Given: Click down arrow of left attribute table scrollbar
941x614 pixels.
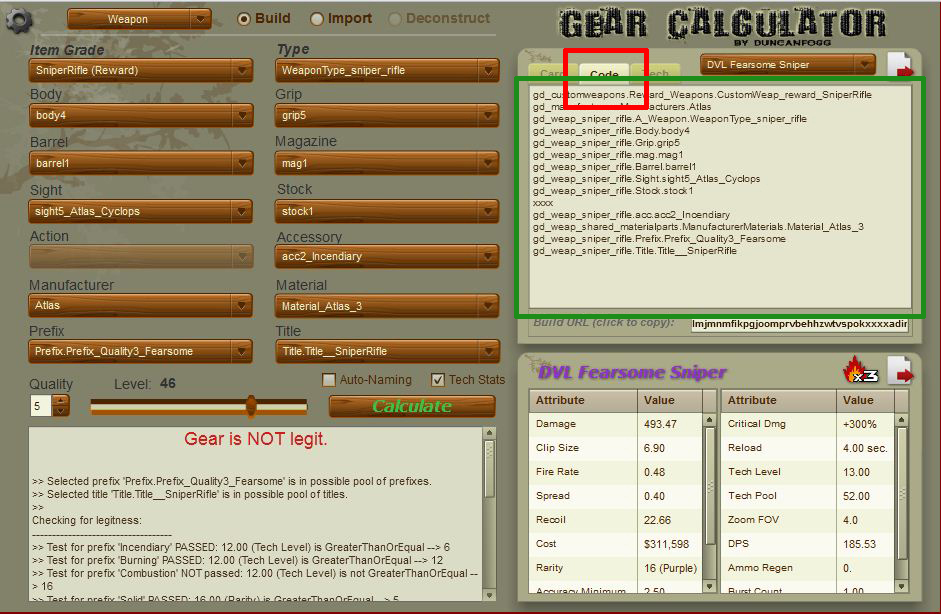Looking at the screenshot, I should (x=709, y=586).
